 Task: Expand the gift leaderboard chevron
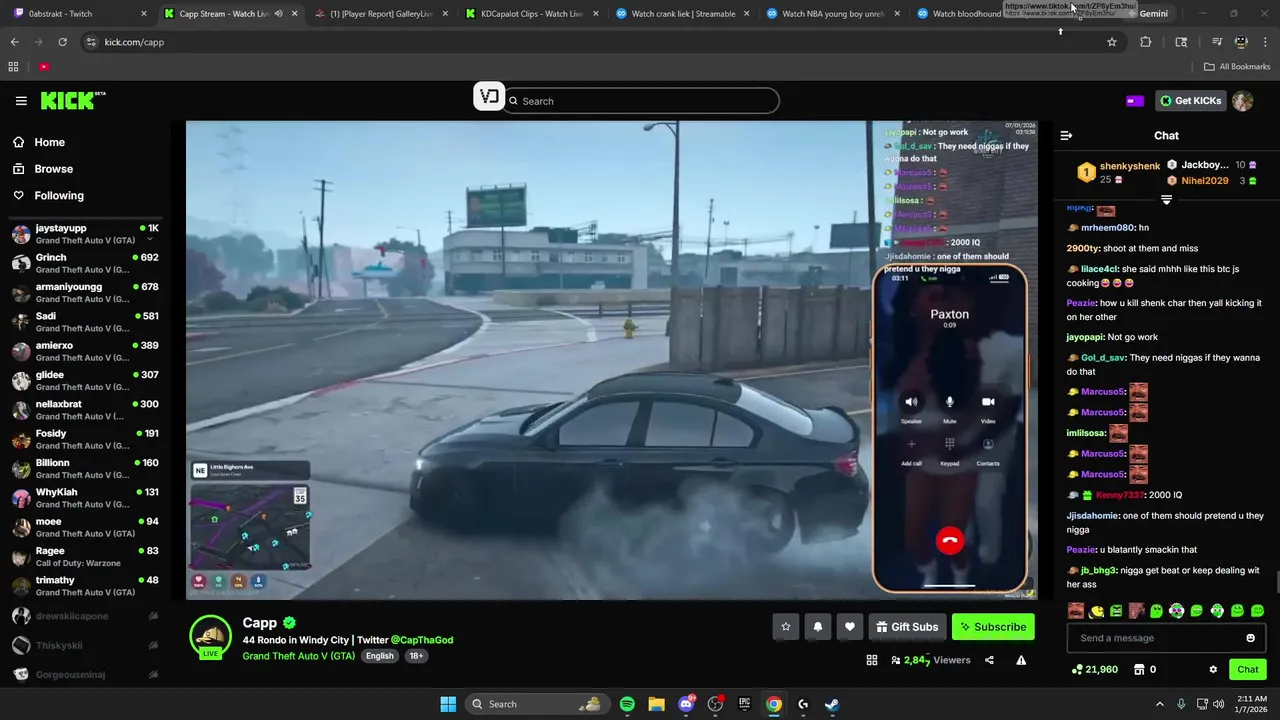(1166, 200)
